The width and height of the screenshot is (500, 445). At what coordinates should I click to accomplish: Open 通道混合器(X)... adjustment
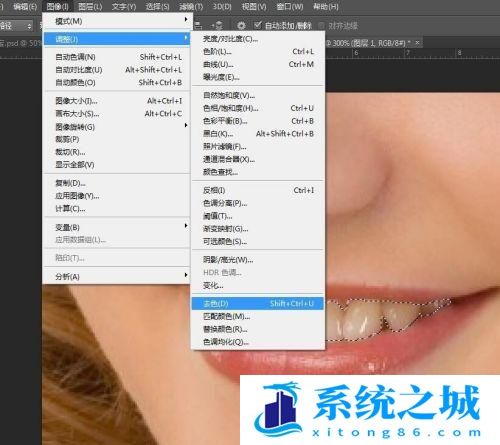coord(258,159)
